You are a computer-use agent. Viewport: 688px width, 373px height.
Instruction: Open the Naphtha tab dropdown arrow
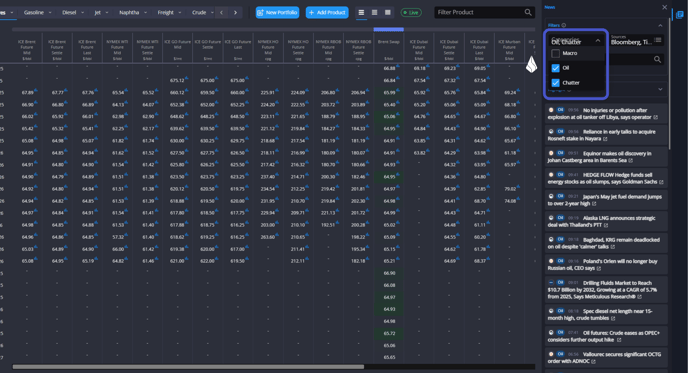click(x=145, y=13)
